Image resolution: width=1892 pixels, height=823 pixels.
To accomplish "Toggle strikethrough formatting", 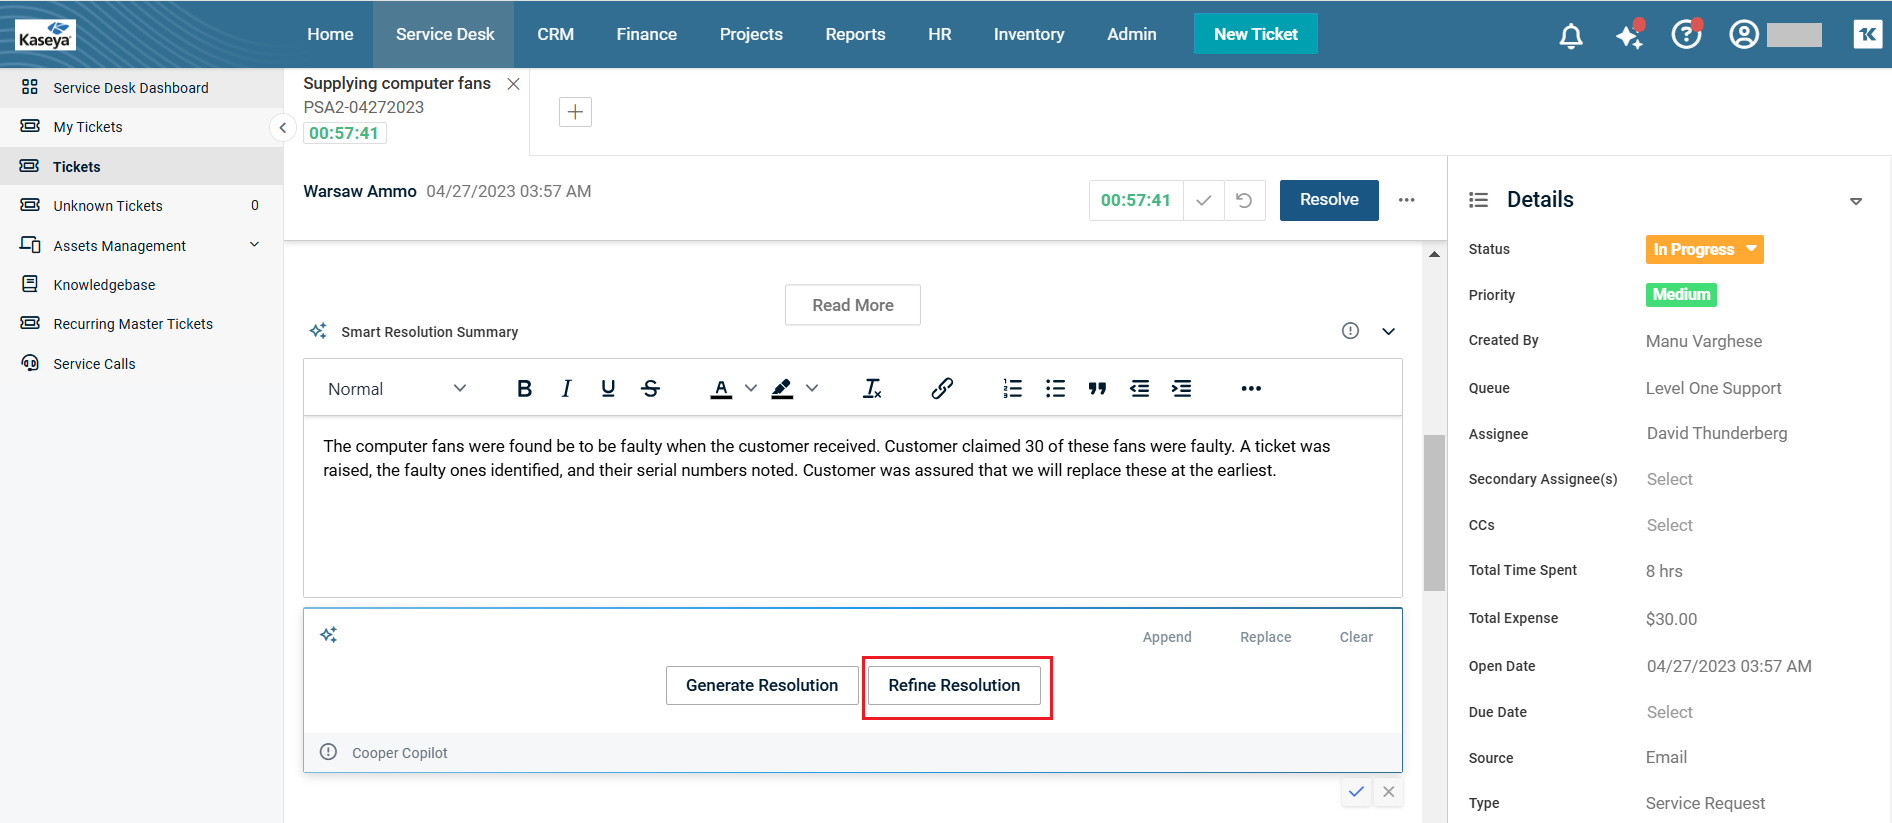I will [x=651, y=389].
